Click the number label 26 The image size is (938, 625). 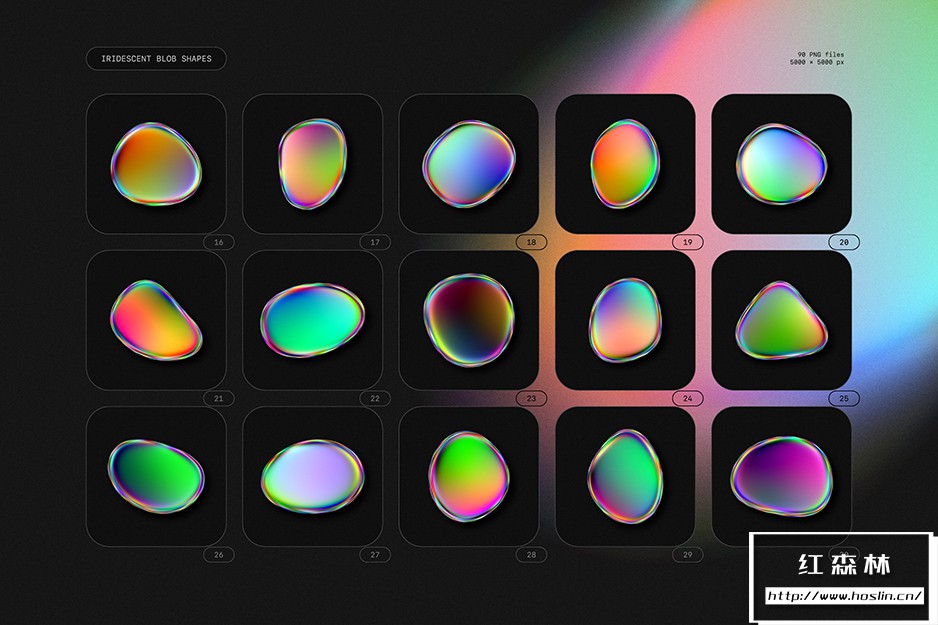pos(218,555)
